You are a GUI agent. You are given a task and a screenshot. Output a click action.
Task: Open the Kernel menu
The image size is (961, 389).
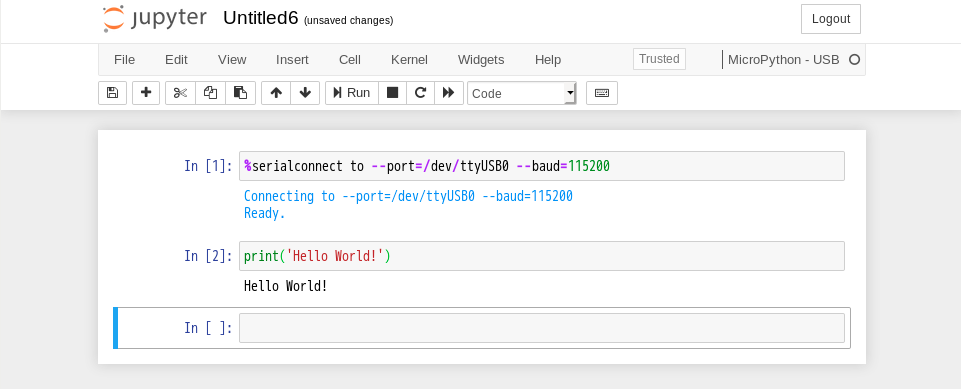409,59
